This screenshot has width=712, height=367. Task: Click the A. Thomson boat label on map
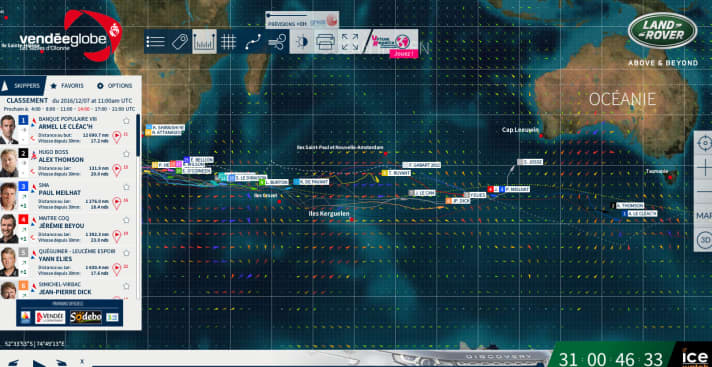[627, 206]
